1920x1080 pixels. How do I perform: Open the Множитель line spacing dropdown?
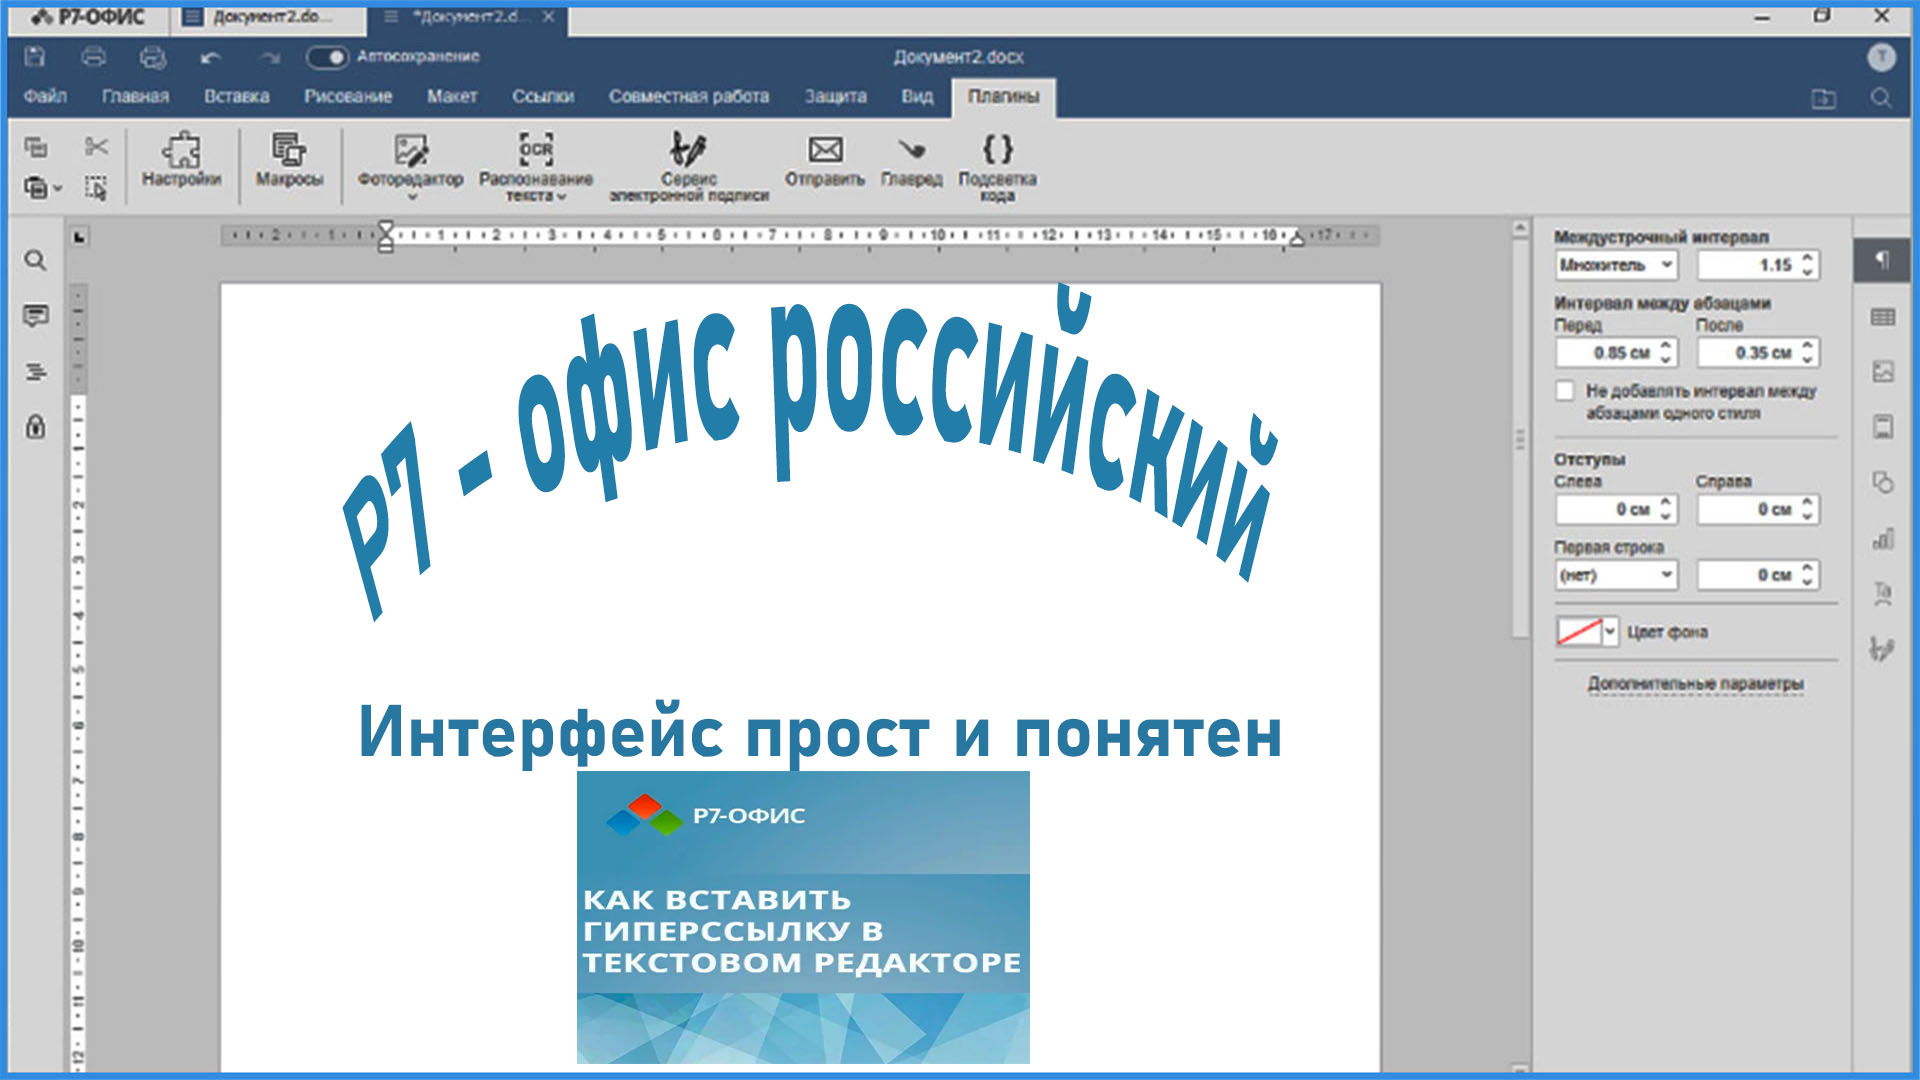click(1616, 265)
